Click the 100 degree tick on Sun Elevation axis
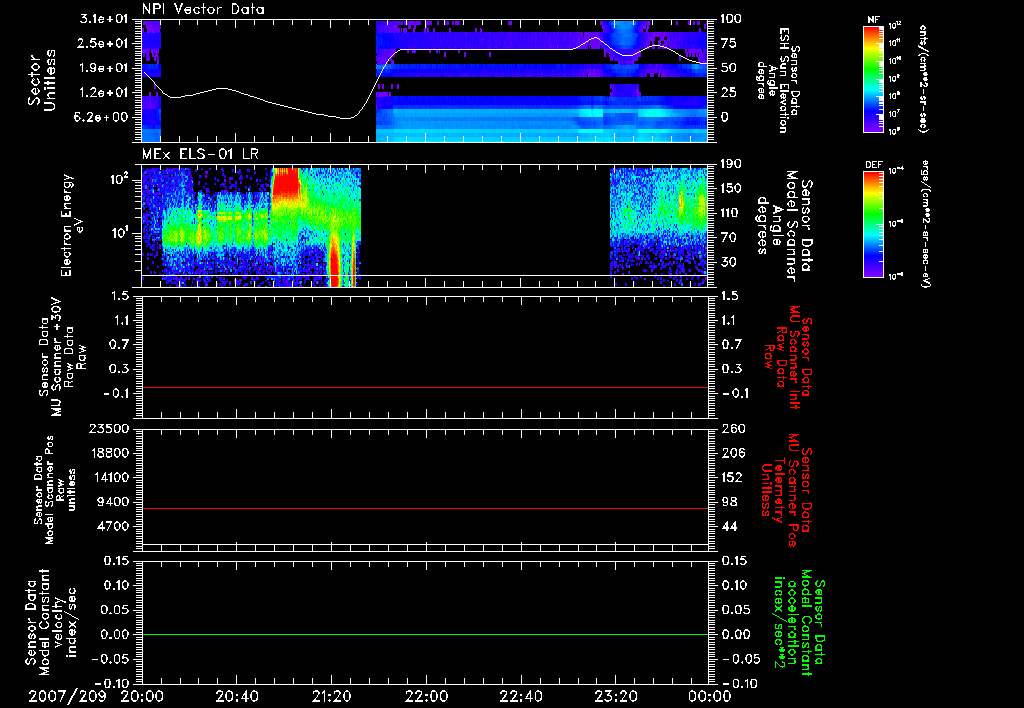1024x708 pixels. click(731, 19)
